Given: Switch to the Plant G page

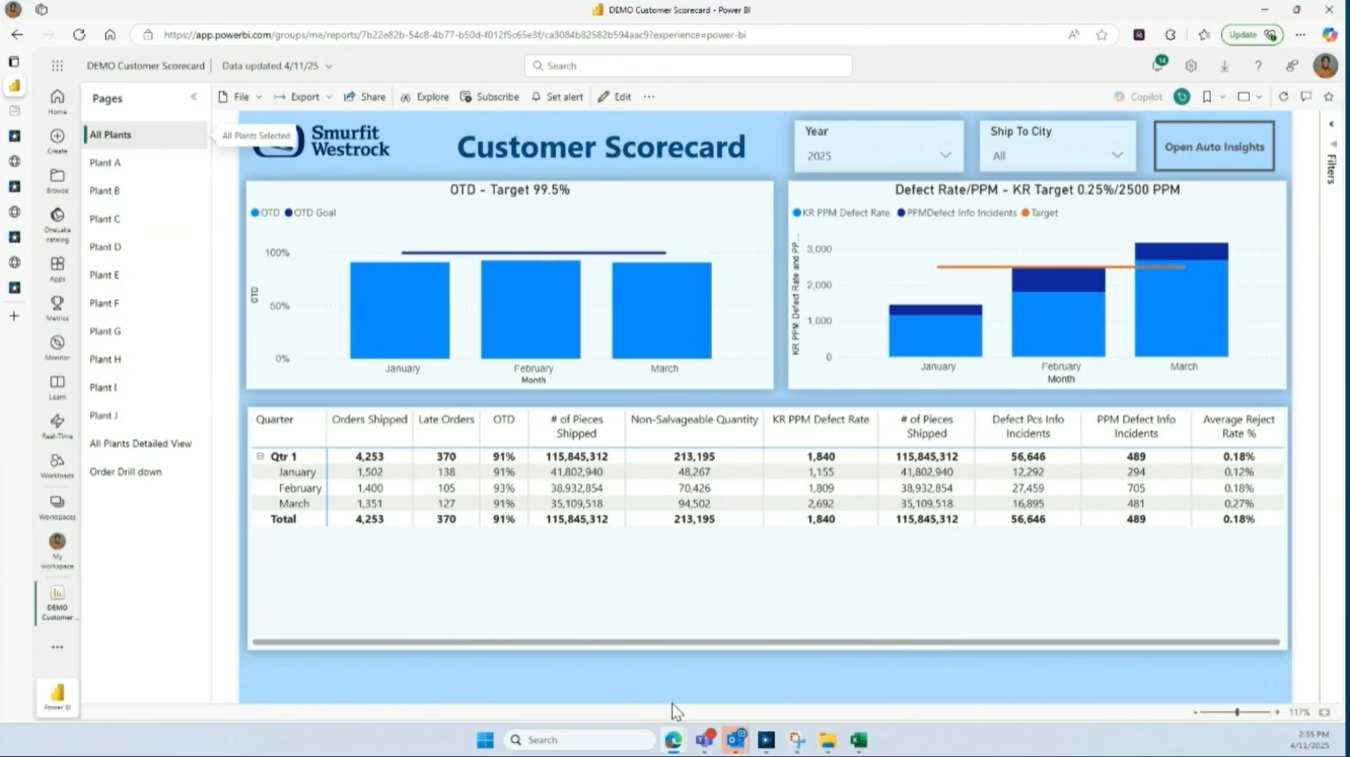Looking at the screenshot, I should click(144, 331).
